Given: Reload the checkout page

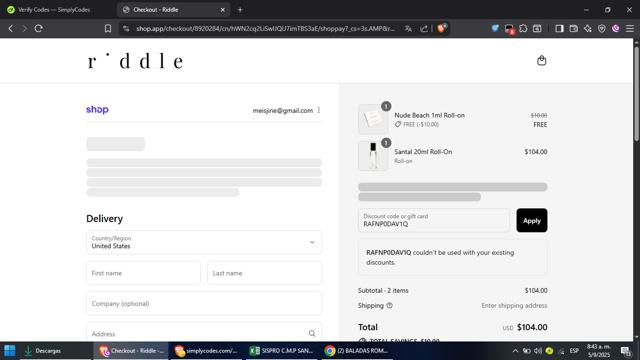Looking at the screenshot, I should [x=39, y=29].
